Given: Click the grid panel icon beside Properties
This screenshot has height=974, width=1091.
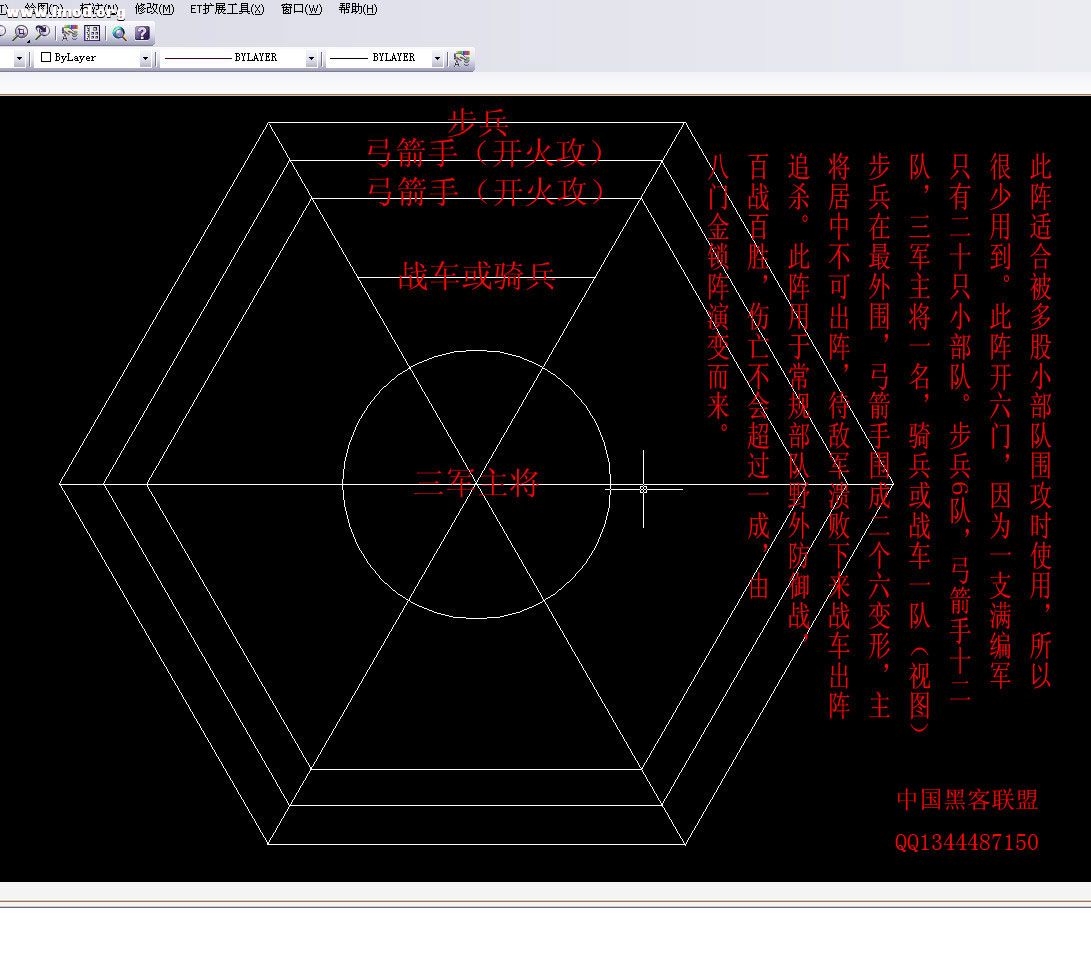Looking at the screenshot, I should pyautogui.click(x=92, y=33).
